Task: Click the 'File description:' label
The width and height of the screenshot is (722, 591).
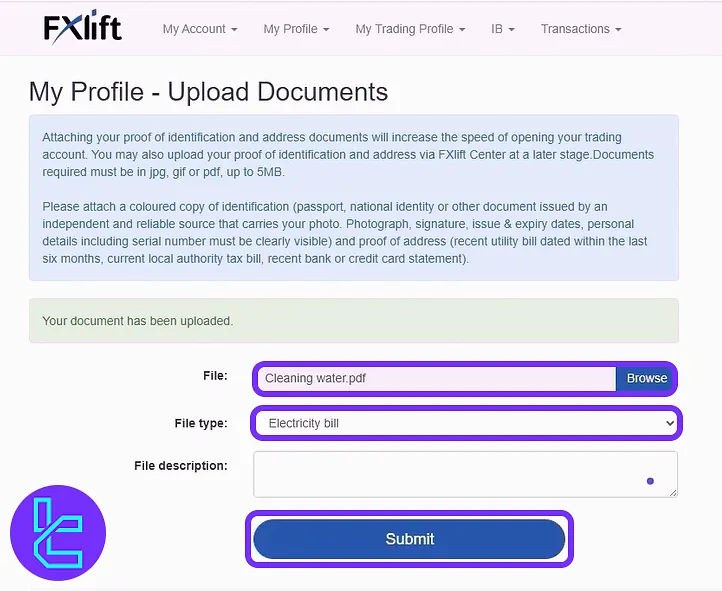Action: (180, 466)
